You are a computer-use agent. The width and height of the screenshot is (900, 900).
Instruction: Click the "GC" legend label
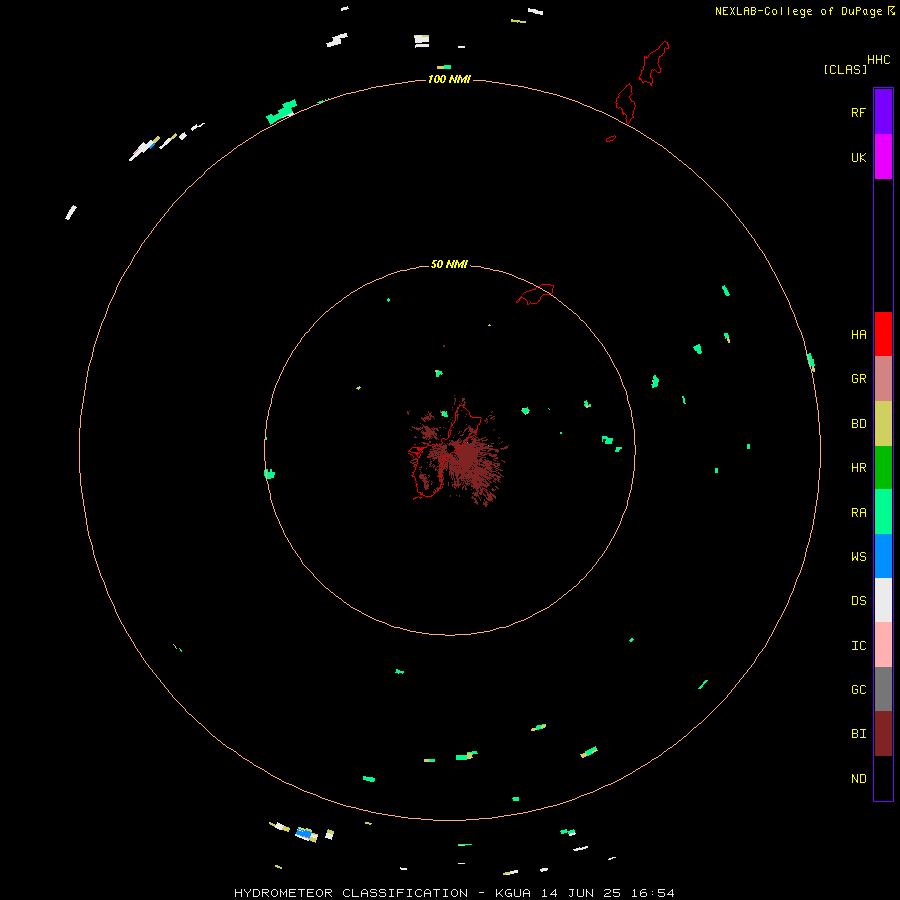(858, 690)
